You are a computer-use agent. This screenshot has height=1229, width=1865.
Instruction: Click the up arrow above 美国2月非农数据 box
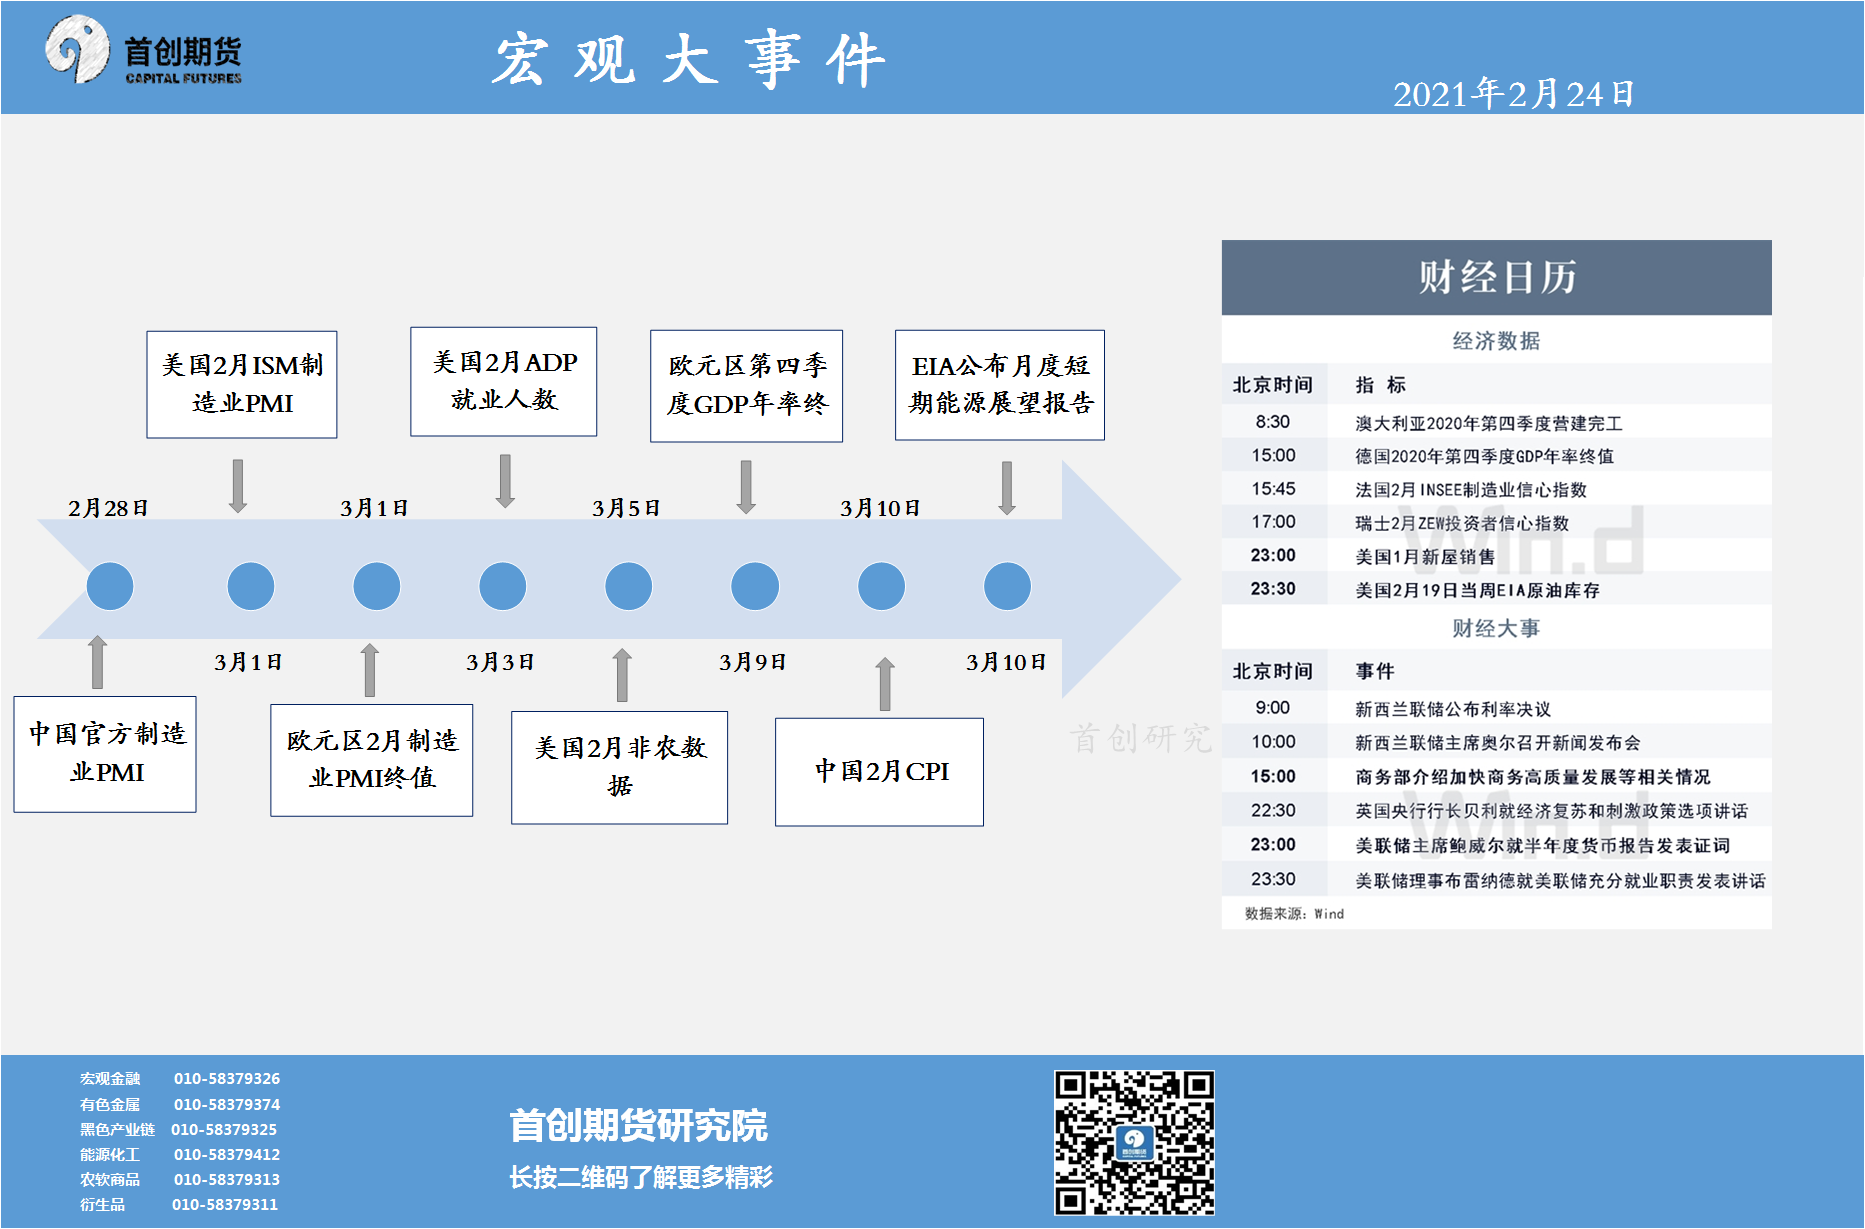click(622, 675)
